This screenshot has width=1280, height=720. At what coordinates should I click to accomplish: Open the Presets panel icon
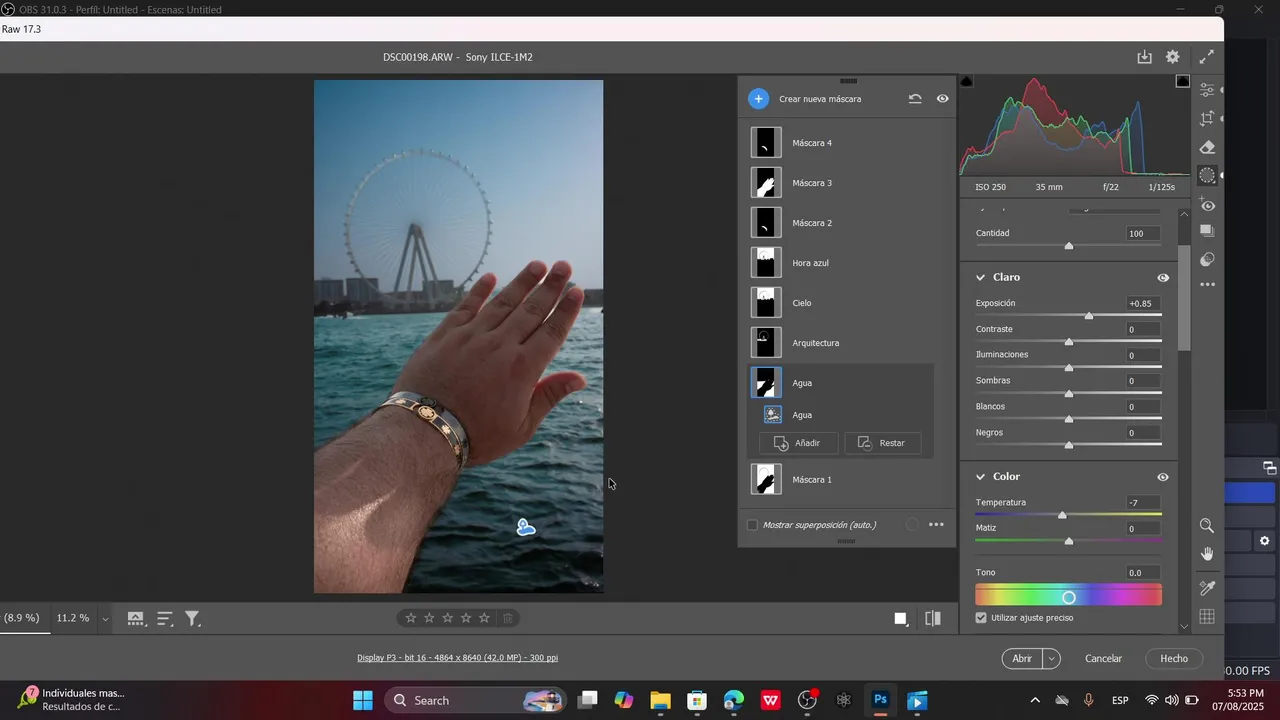1207,259
